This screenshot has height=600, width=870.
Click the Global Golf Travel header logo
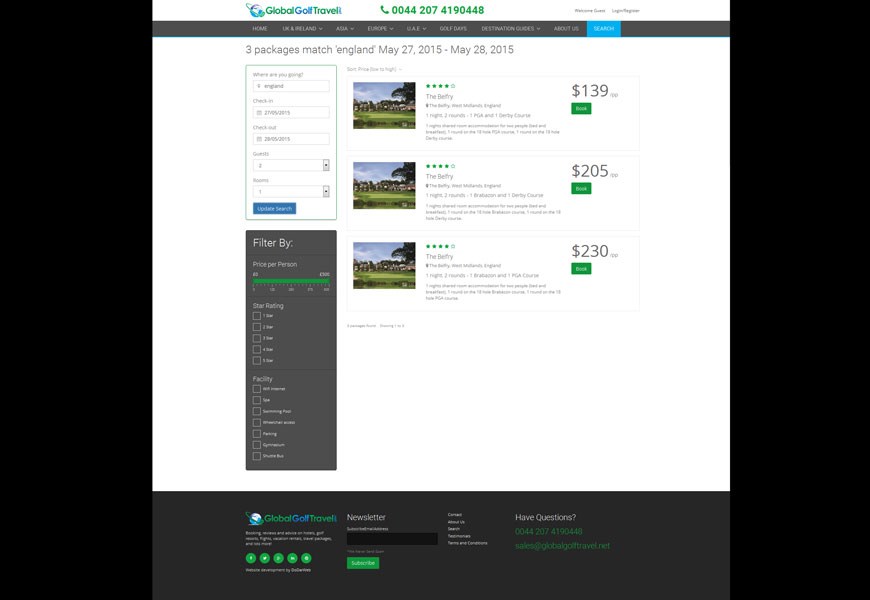pos(294,10)
